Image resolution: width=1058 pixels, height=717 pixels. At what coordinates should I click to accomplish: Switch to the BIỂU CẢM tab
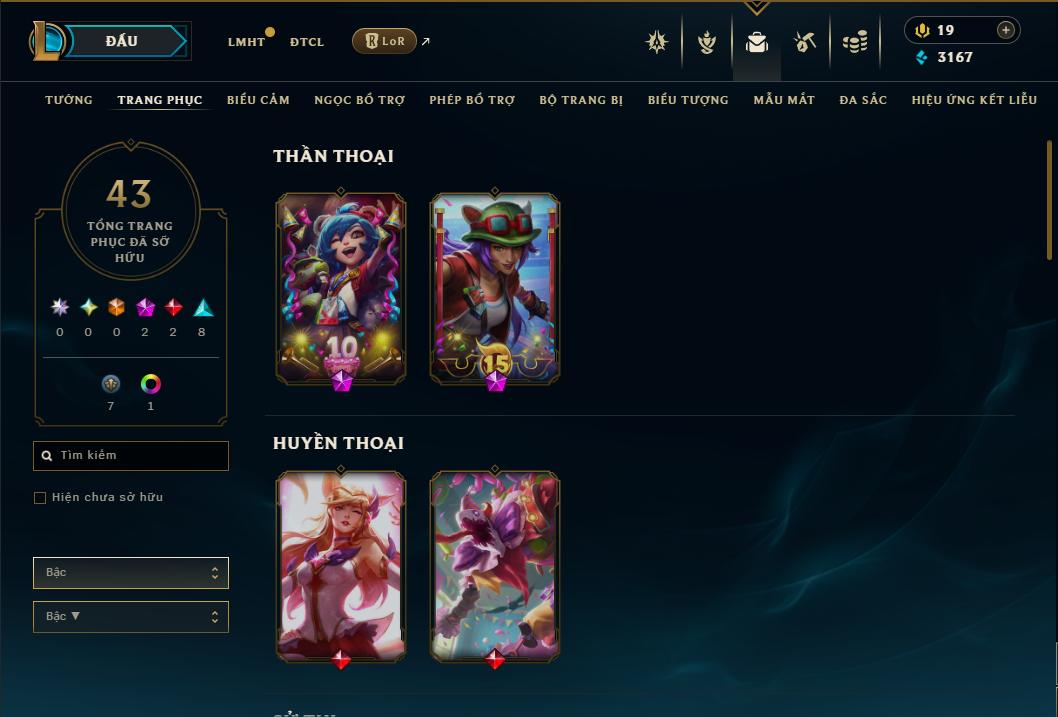pyautogui.click(x=258, y=100)
